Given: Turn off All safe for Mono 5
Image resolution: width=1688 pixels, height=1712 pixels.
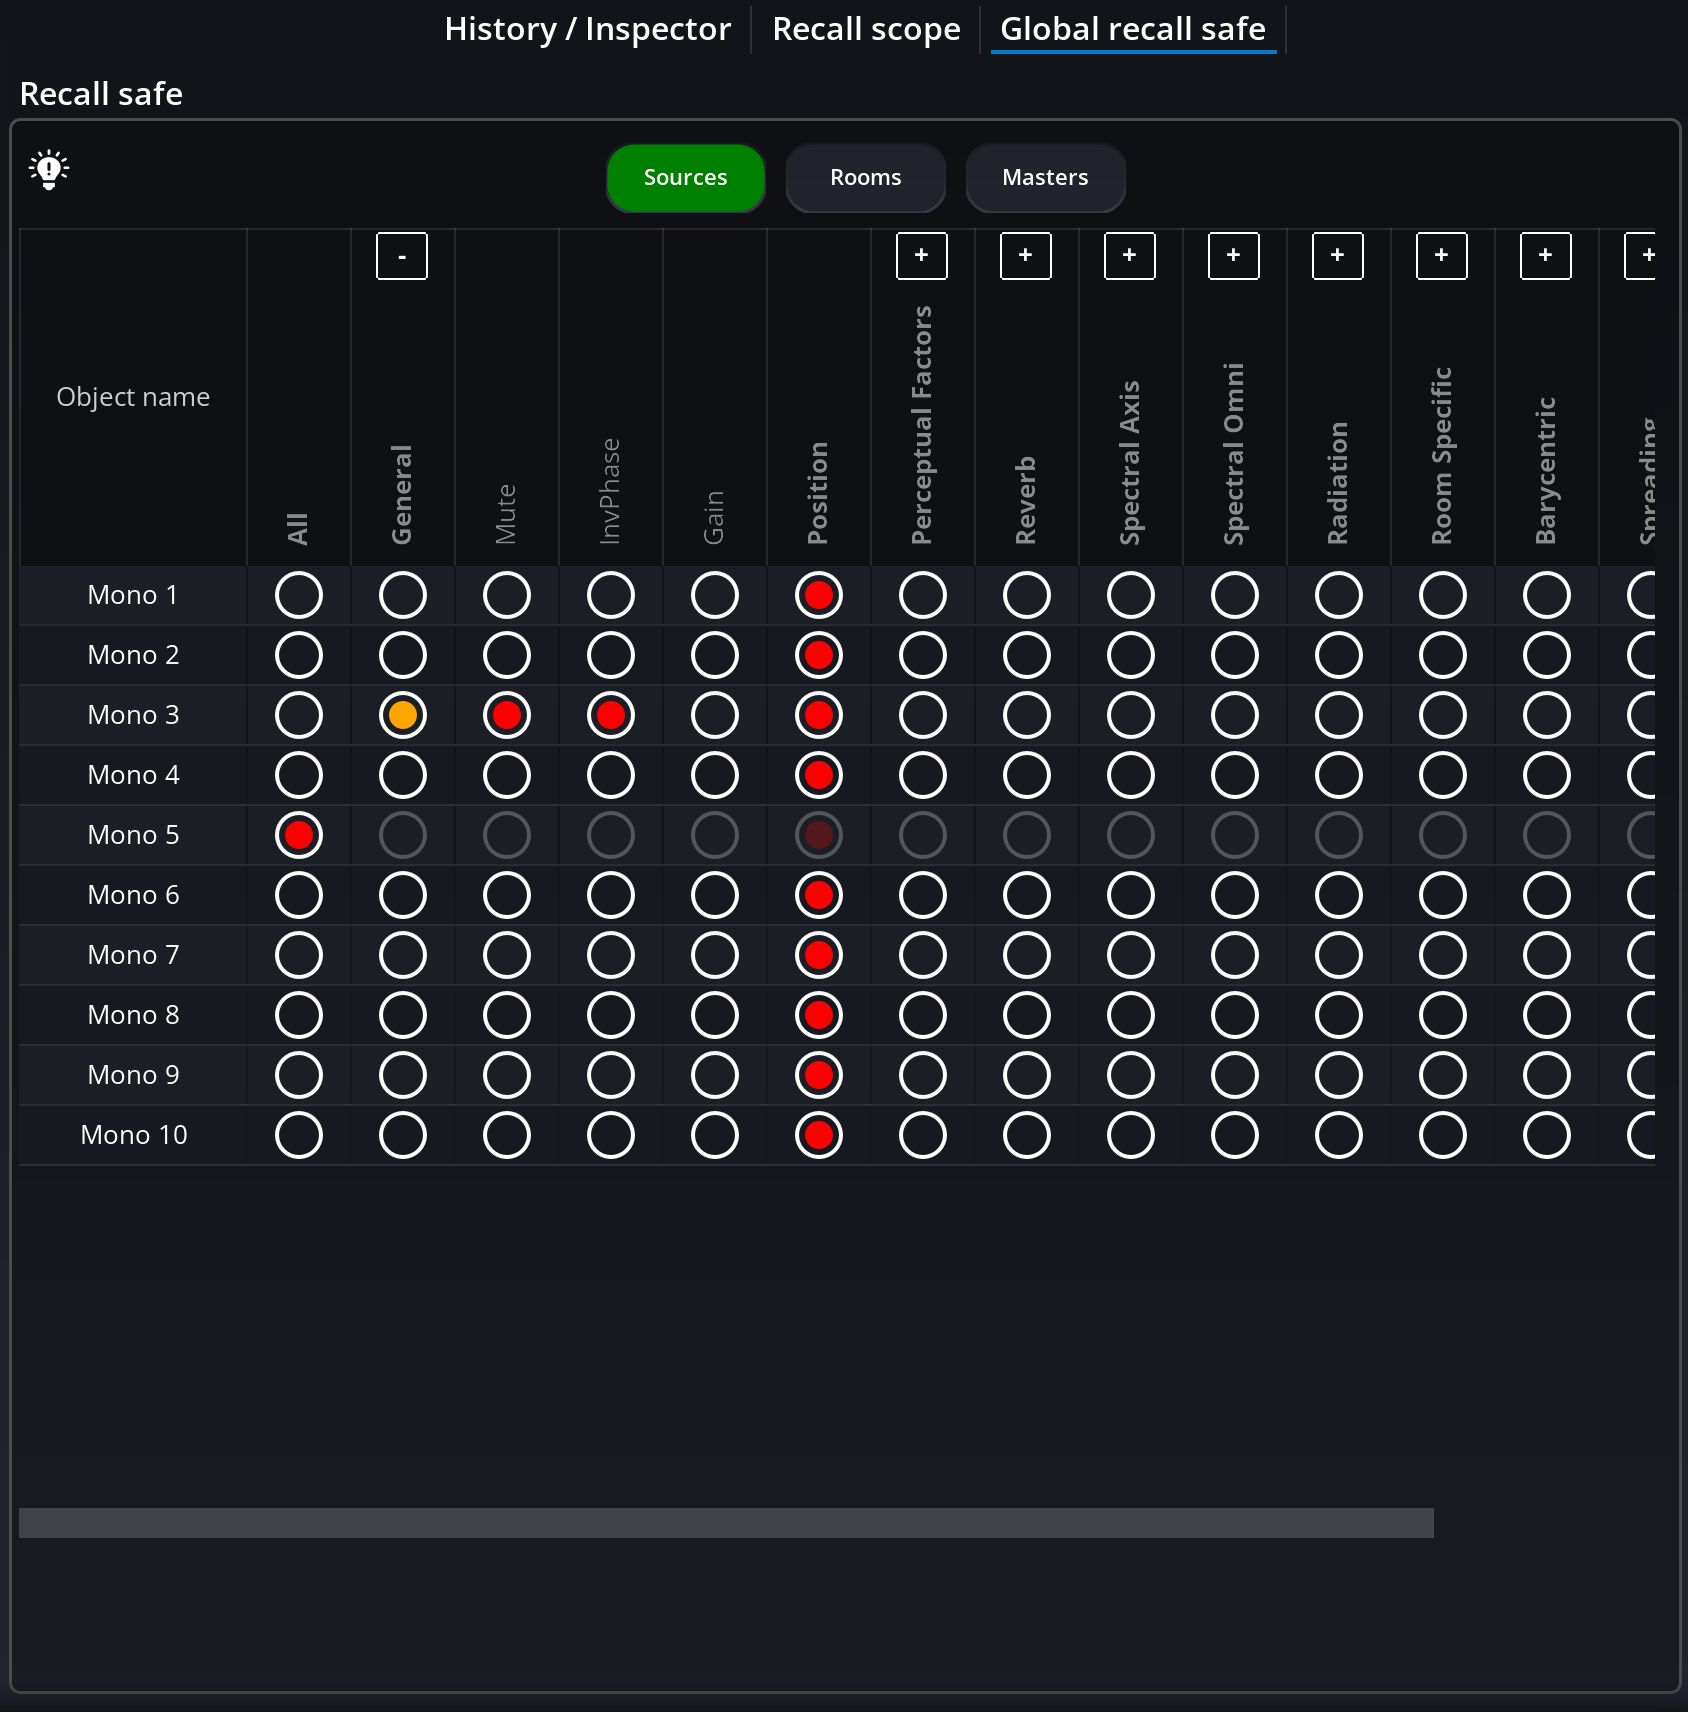Looking at the screenshot, I should [299, 836].
